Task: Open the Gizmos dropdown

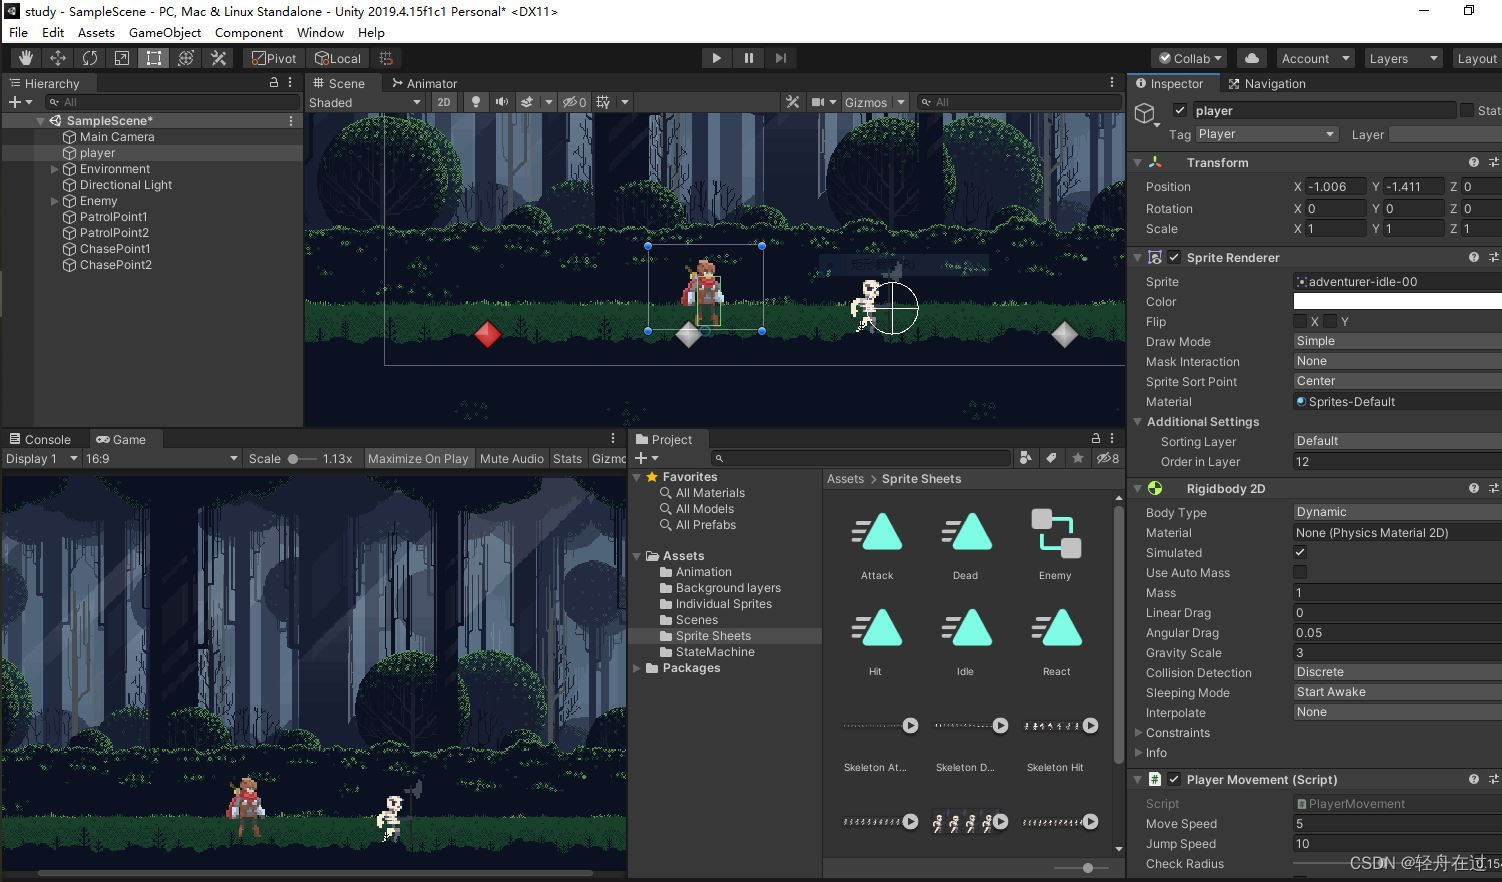Action: [x=874, y=102]
